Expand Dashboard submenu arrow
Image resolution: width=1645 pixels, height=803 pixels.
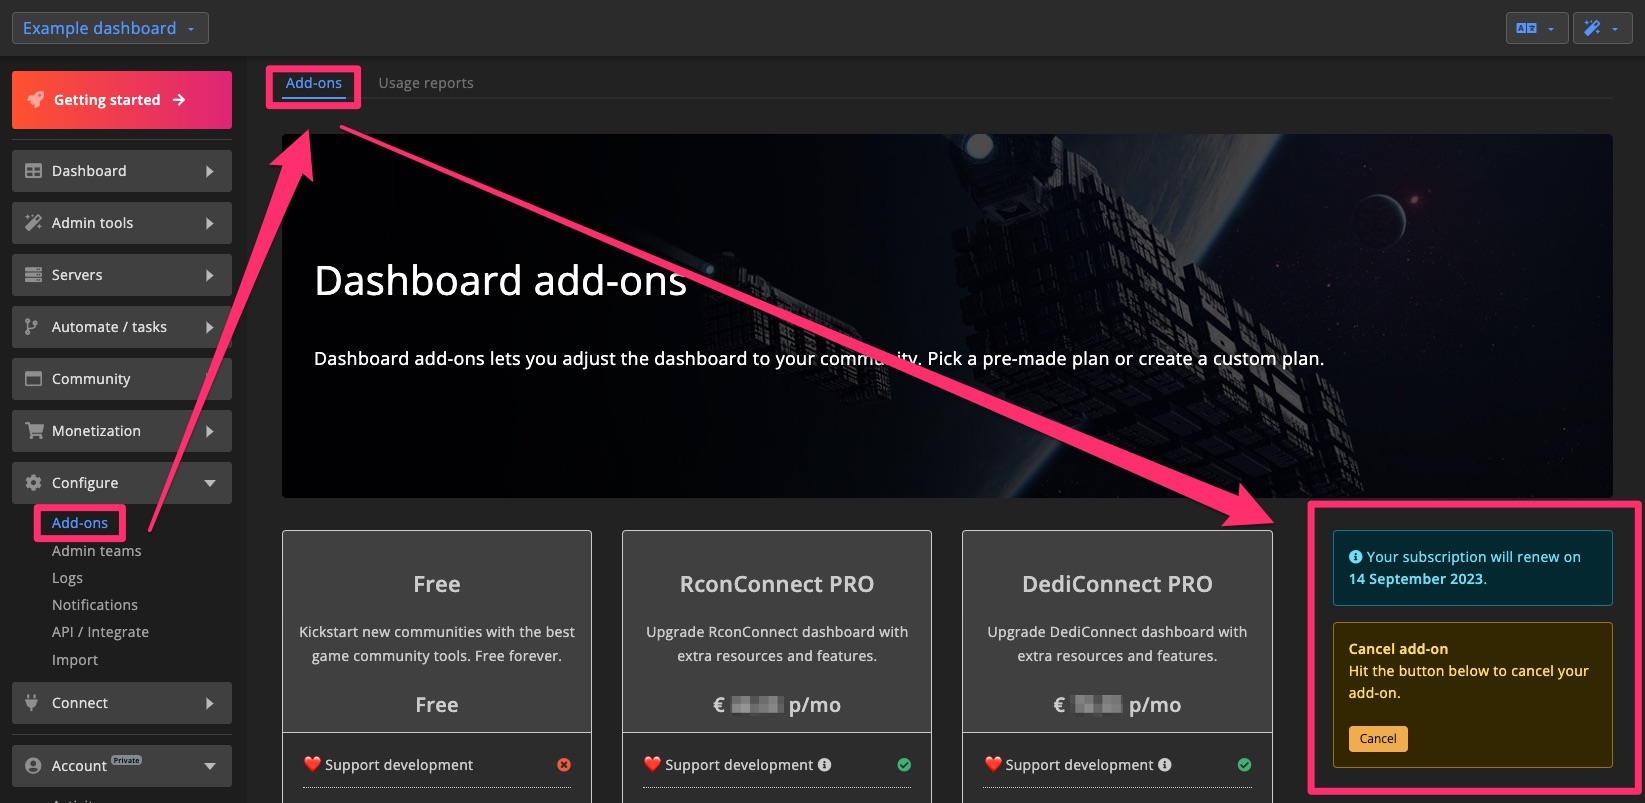[x=209, y=171]
